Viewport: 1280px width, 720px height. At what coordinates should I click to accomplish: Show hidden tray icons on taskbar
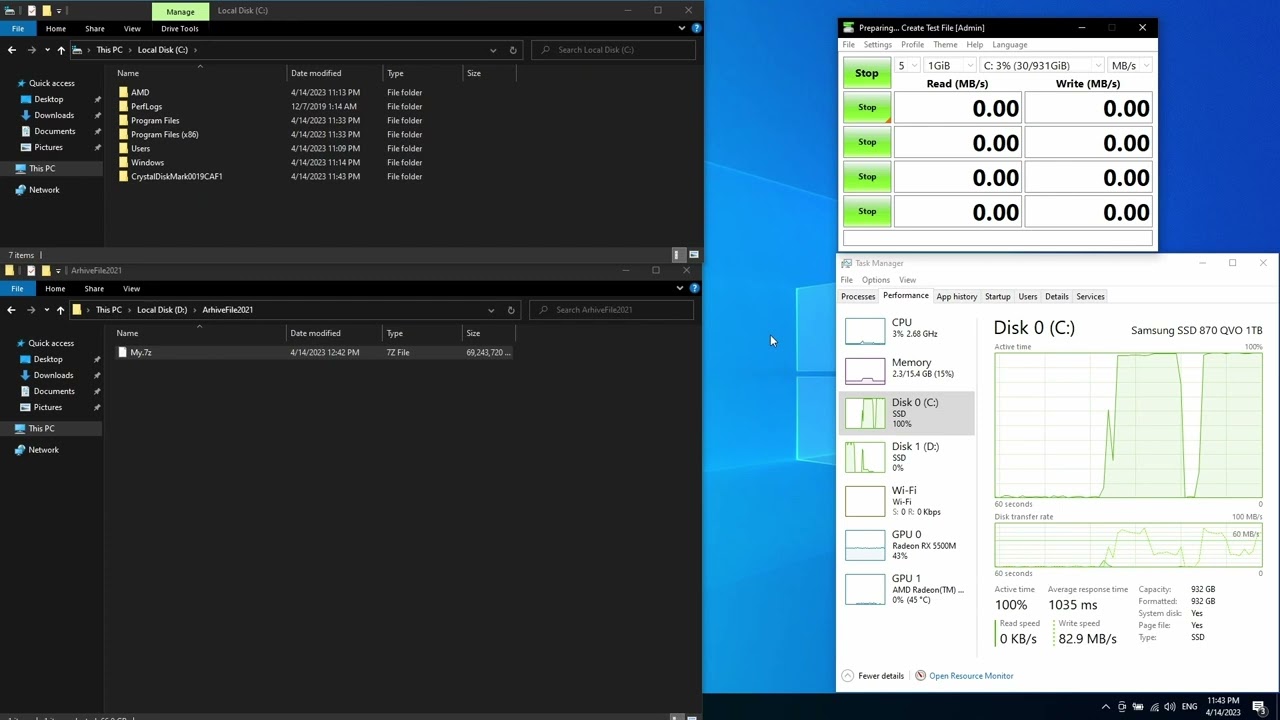1105,707
